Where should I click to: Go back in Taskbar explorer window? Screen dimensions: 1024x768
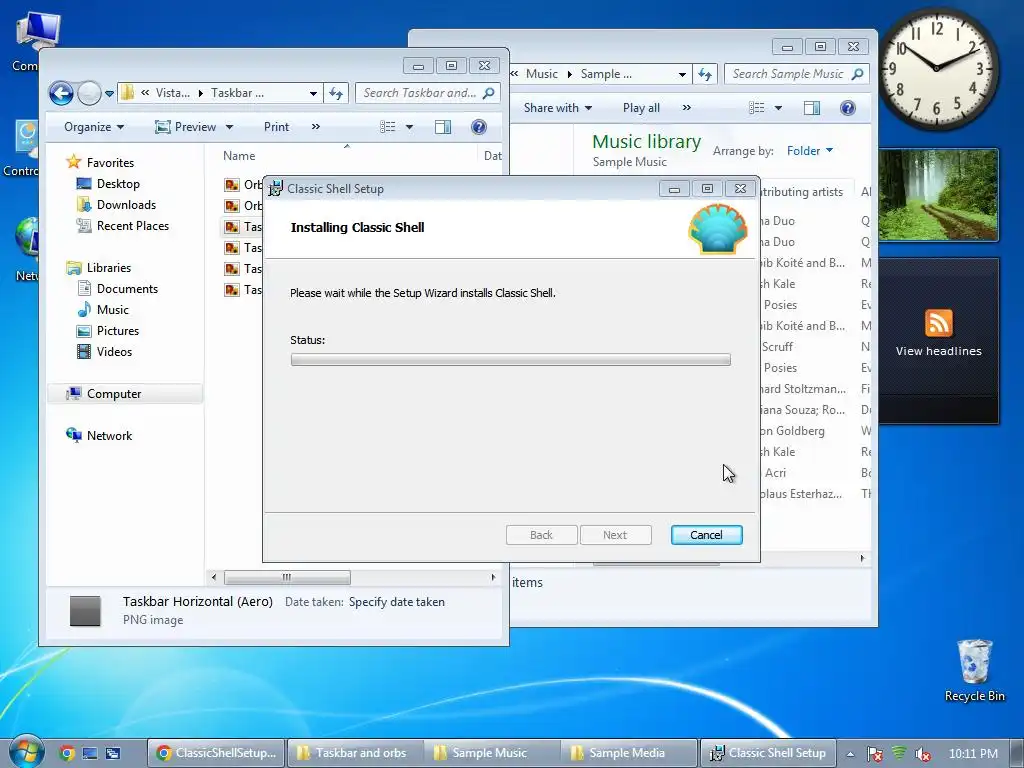(x=61, y=93)
